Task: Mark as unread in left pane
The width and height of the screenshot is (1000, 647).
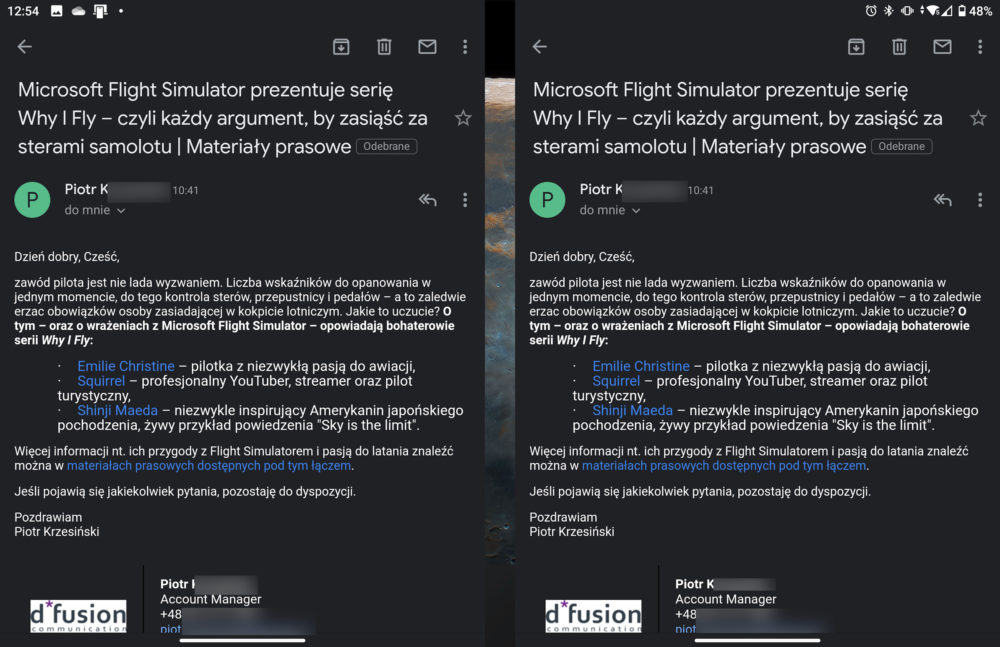Action: tap(427, 47)
